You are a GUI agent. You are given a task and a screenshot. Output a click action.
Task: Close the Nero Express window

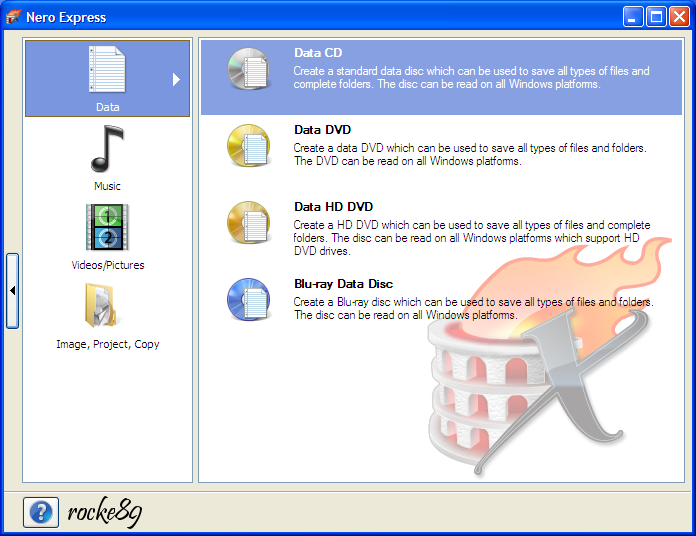point(680,17)
